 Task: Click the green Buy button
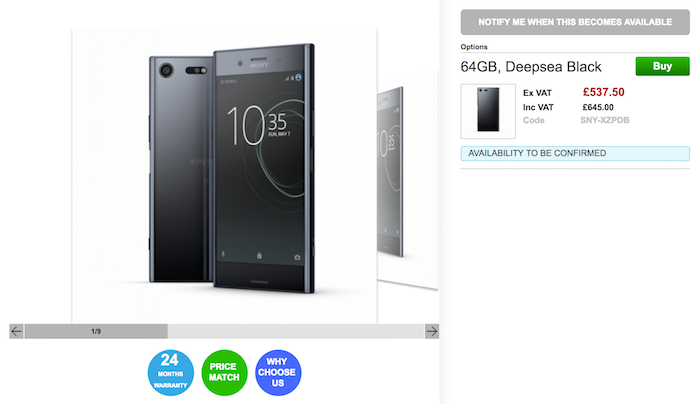(662, 67)
